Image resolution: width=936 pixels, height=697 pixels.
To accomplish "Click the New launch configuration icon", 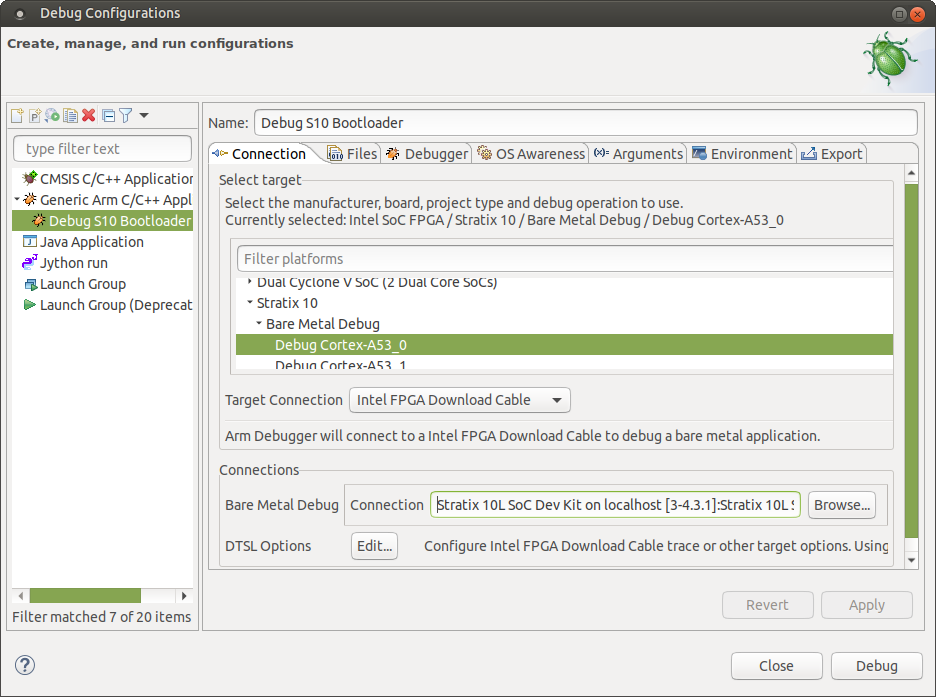I will click(17, 116).
